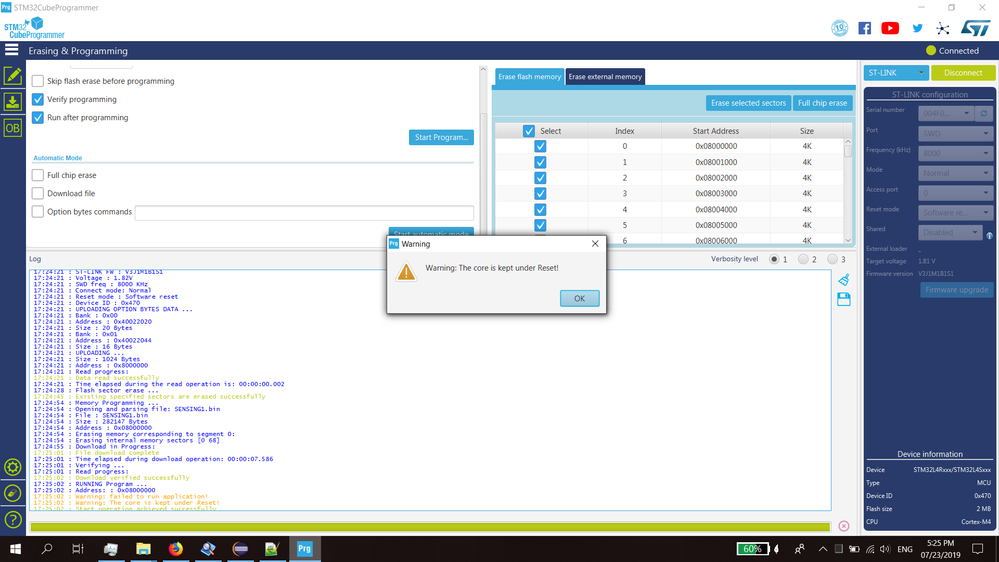Image resolution: width=999 pixels, height=562 pixels.
Task: Open the hamburger main menu
Action: [x=11, y=50]
